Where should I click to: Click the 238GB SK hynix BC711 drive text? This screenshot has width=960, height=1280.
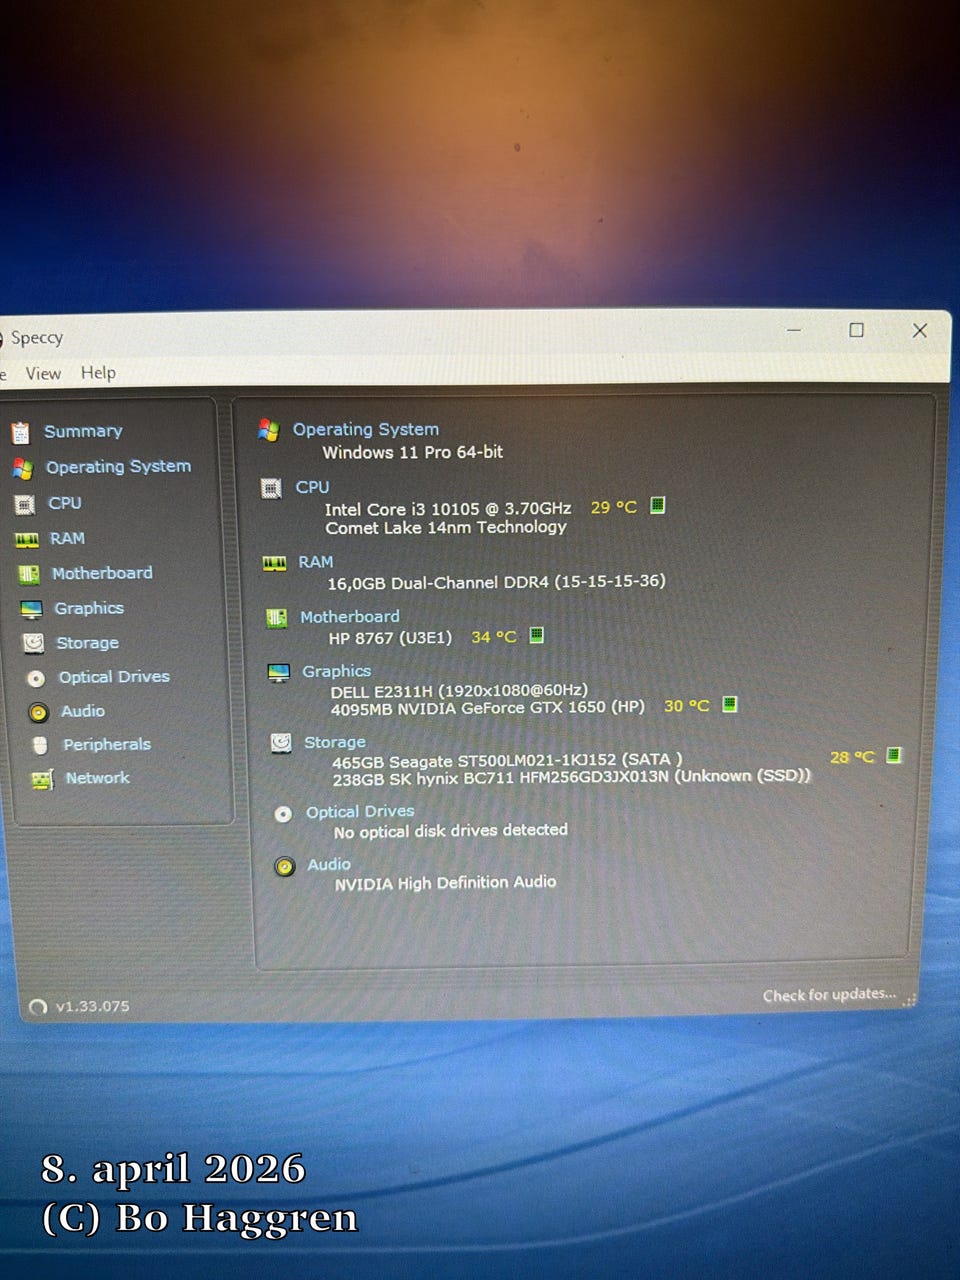click(572, 778)
